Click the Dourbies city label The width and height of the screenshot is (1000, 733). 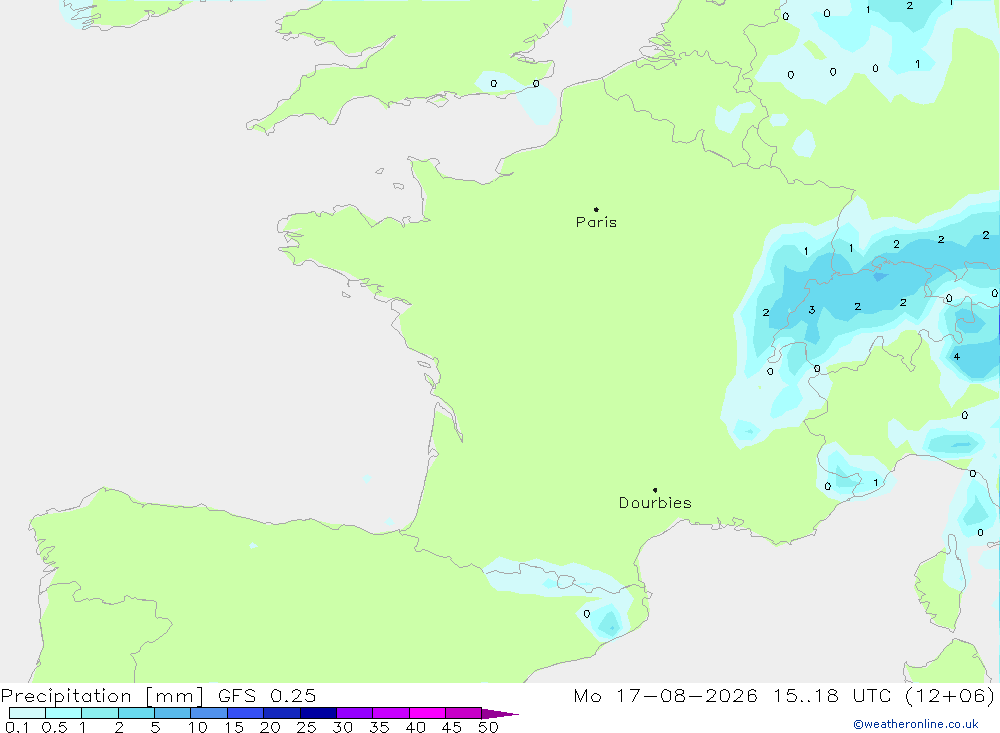click(655, 503)
